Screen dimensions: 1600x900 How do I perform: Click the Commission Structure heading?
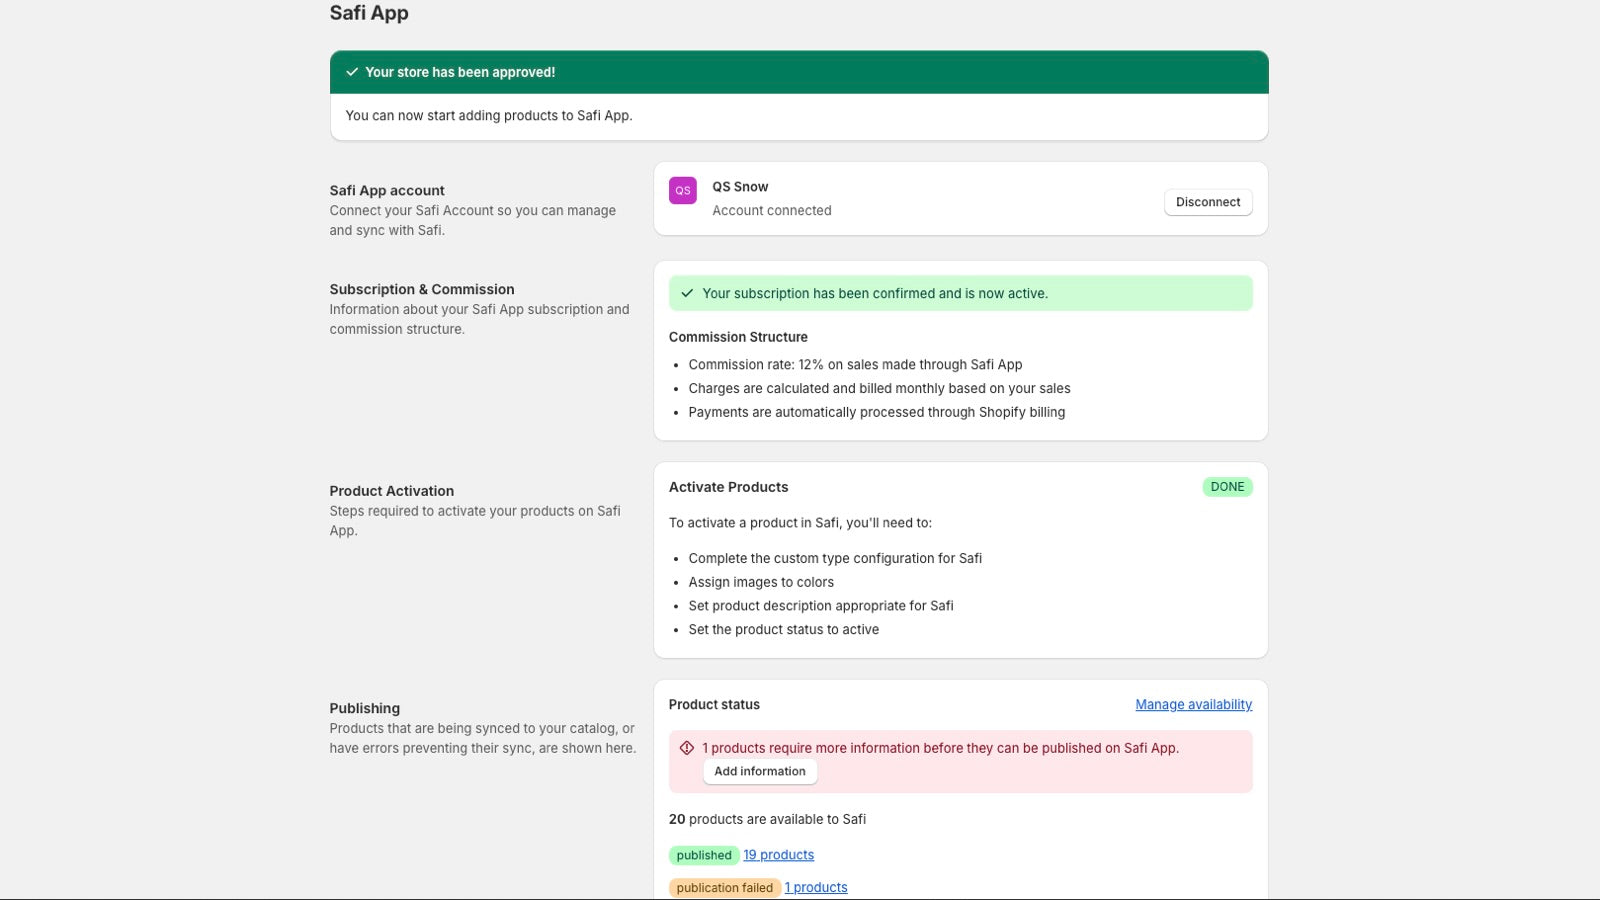pos(738,337)
